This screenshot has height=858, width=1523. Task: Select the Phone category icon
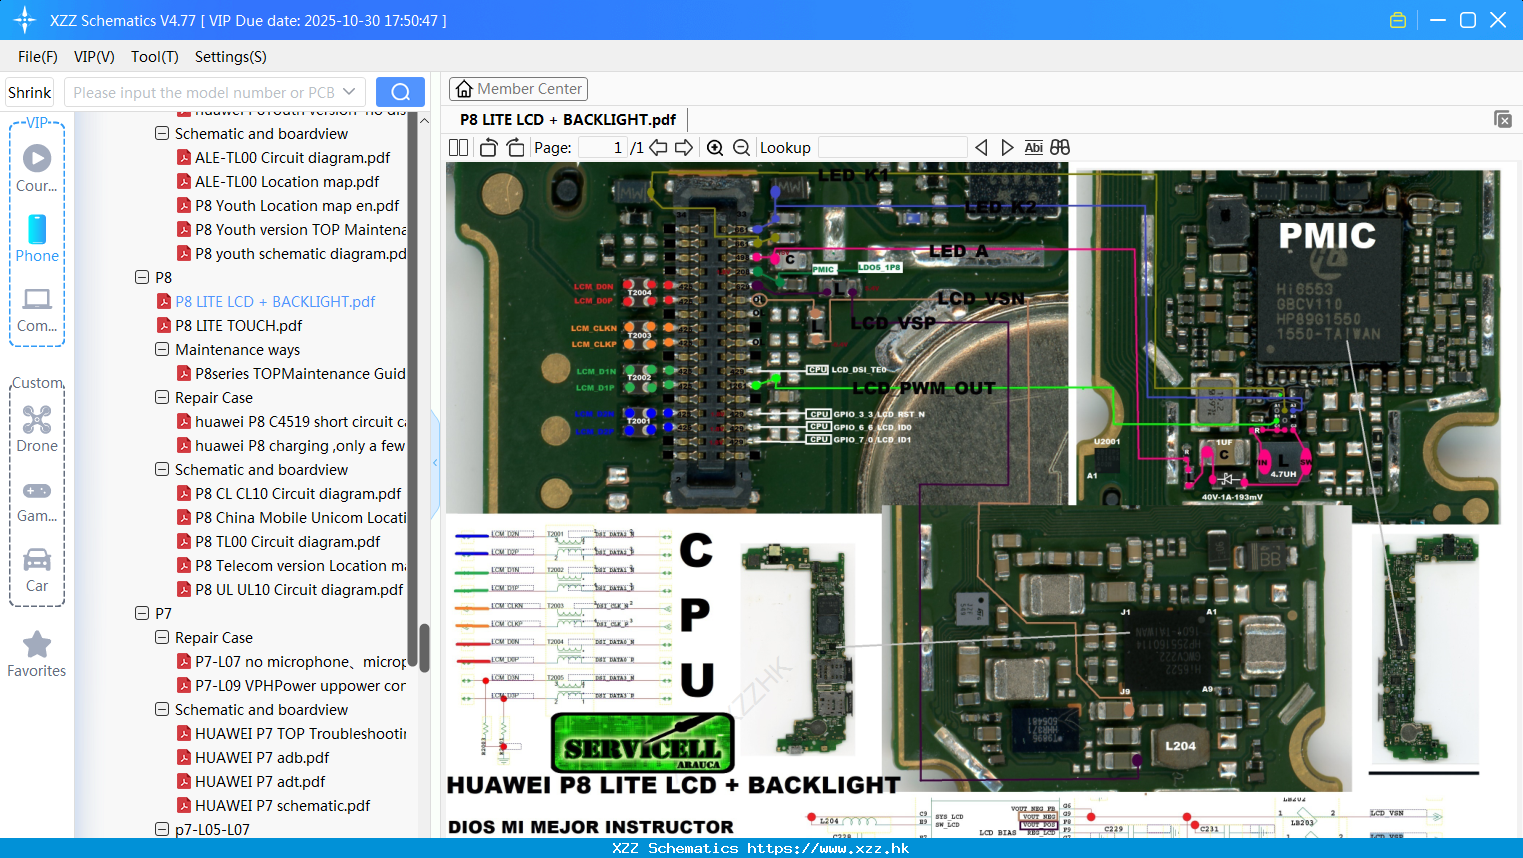tap(37, 238)
